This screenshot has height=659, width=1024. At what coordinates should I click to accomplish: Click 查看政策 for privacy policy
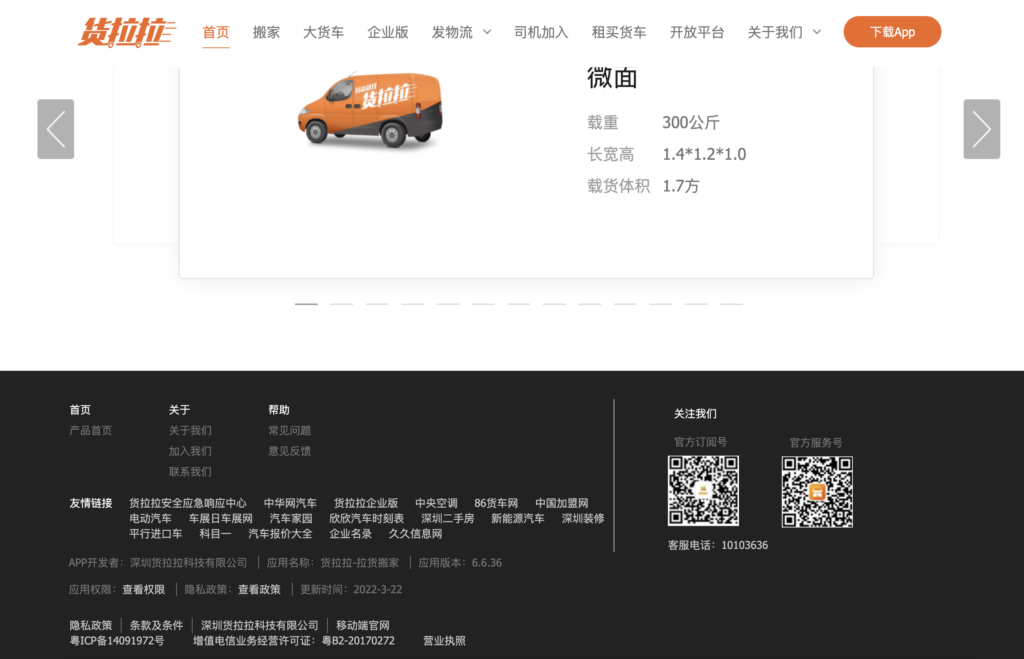tap(259, 590)
